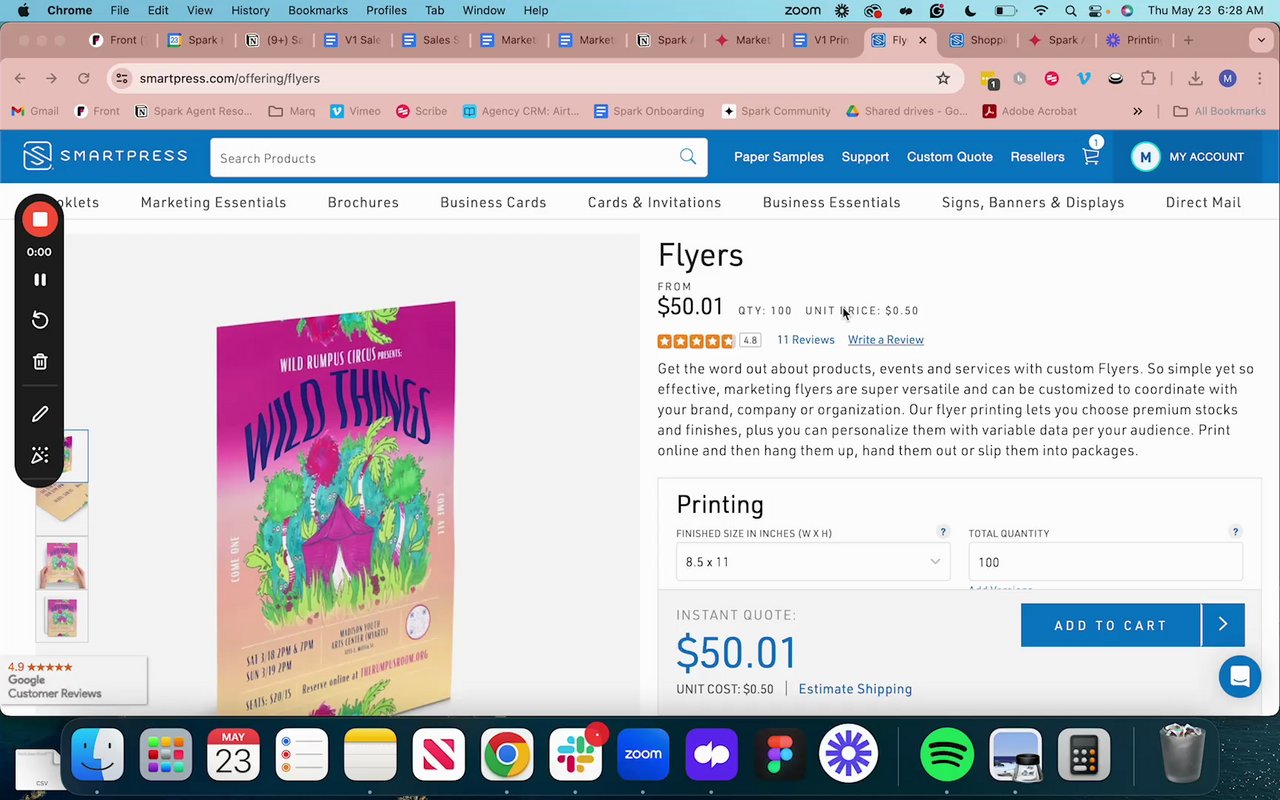Open the live chat bubble
Image resolution: width=1280 pixels, height=800 pixels.
1240,677
